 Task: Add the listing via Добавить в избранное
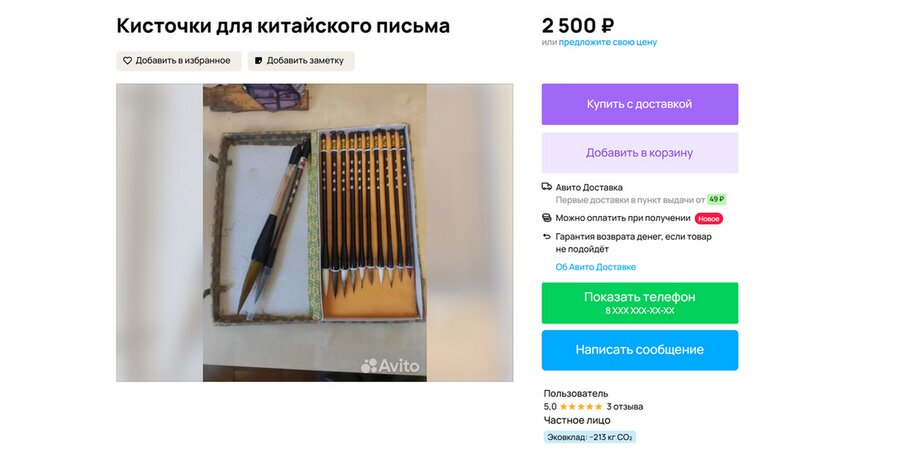[179, 61]
